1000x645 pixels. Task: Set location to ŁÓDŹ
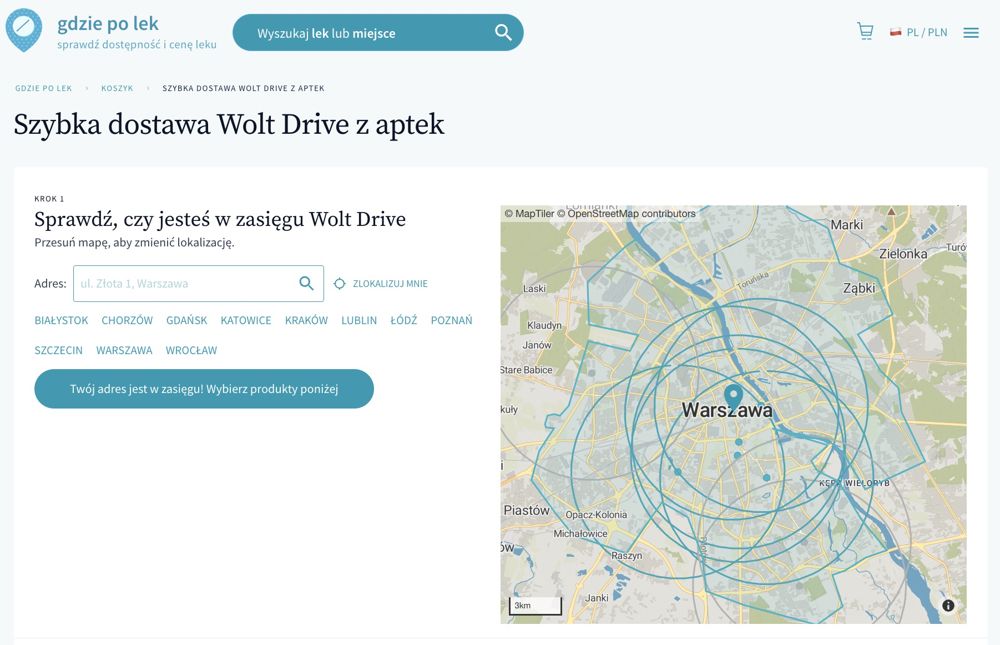404,320
